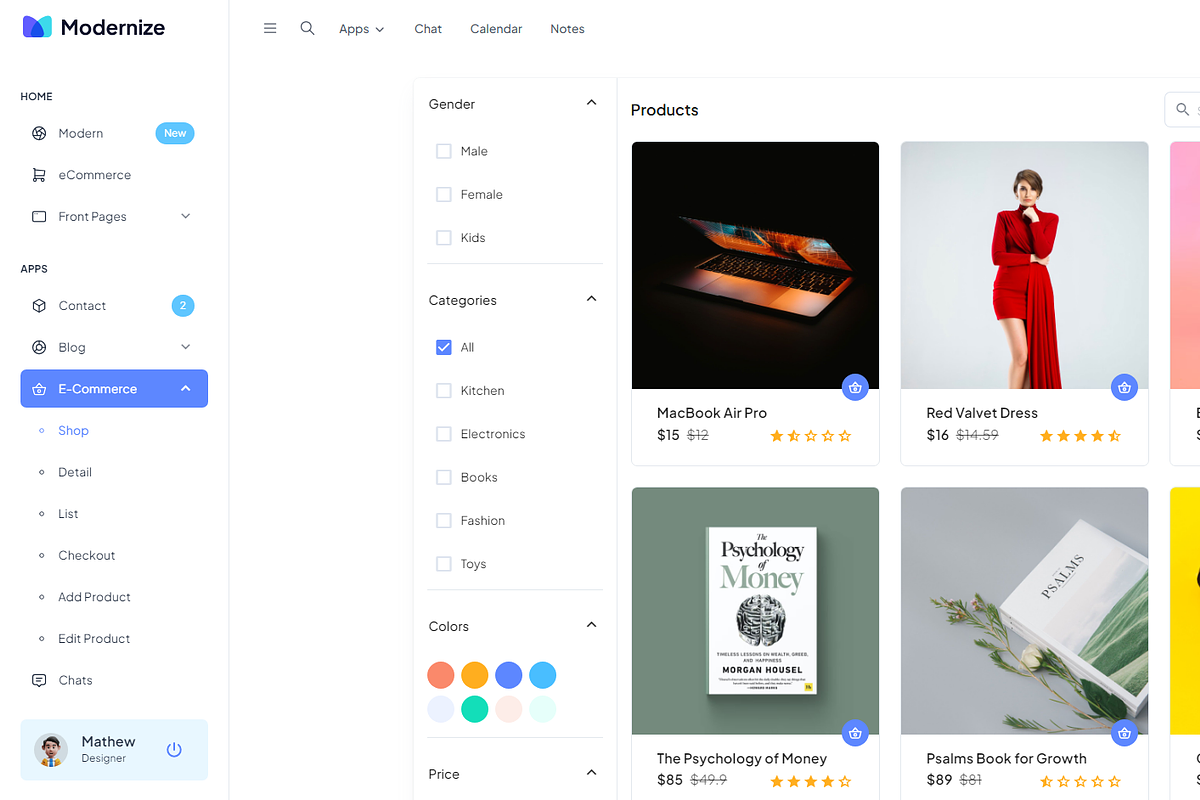Check the Toys category checkbox
The width and height of the screenshot is (1200, 800).
[444, 564]
